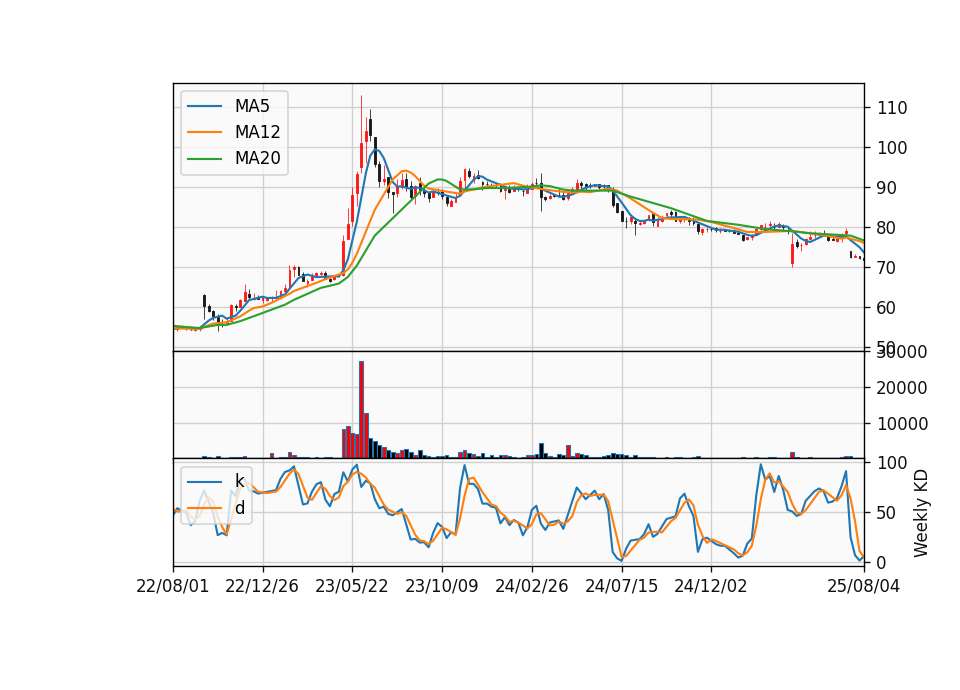
Task: Click the blue MA5 legend line sample
Action: 204,106
